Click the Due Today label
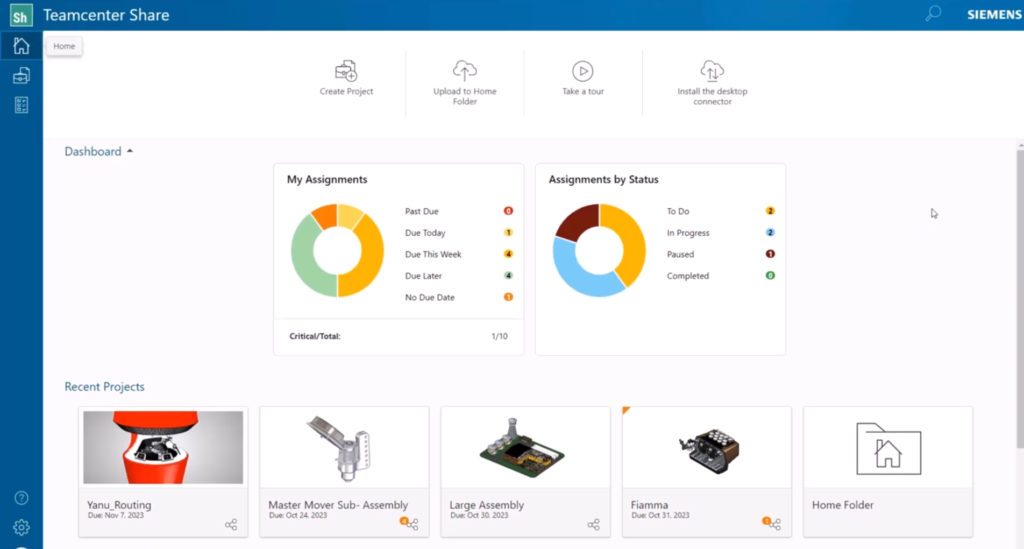This screenshot has width=1024, height=549. pos(424,232)
